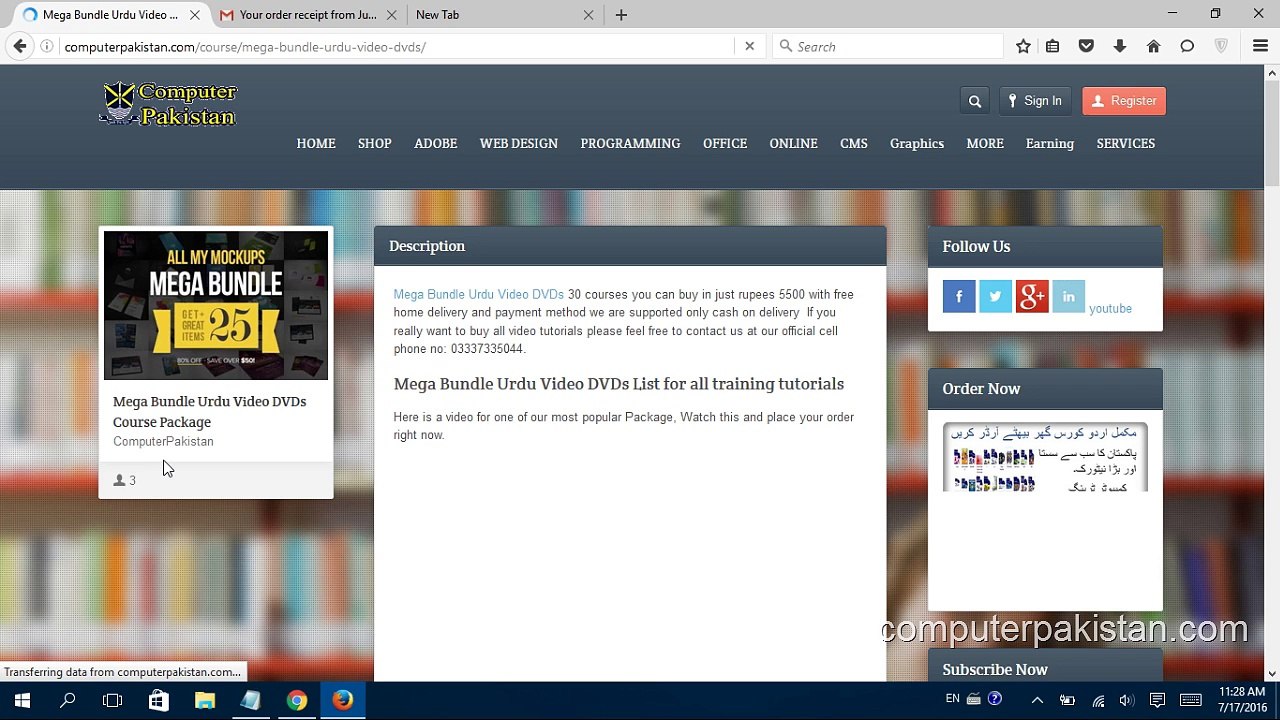Click the Firefox back arrow button
The height and width of the screenshot is (720, 1280).
coord(20,46)
